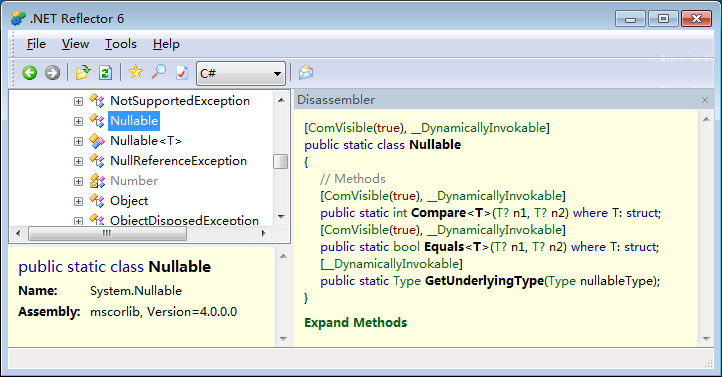Open the C# language dropdown
722x377 pixels.
(241, 73)
